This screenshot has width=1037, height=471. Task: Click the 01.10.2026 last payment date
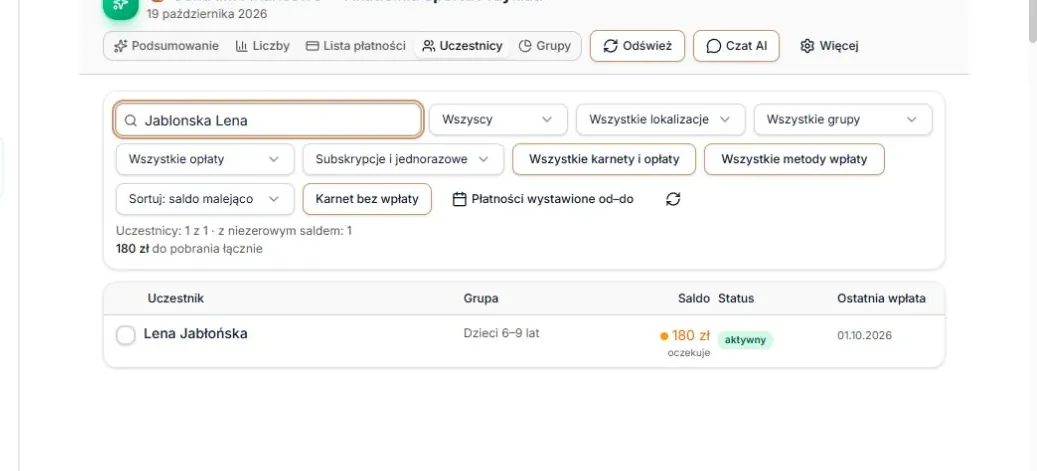(x=864, y=335)
